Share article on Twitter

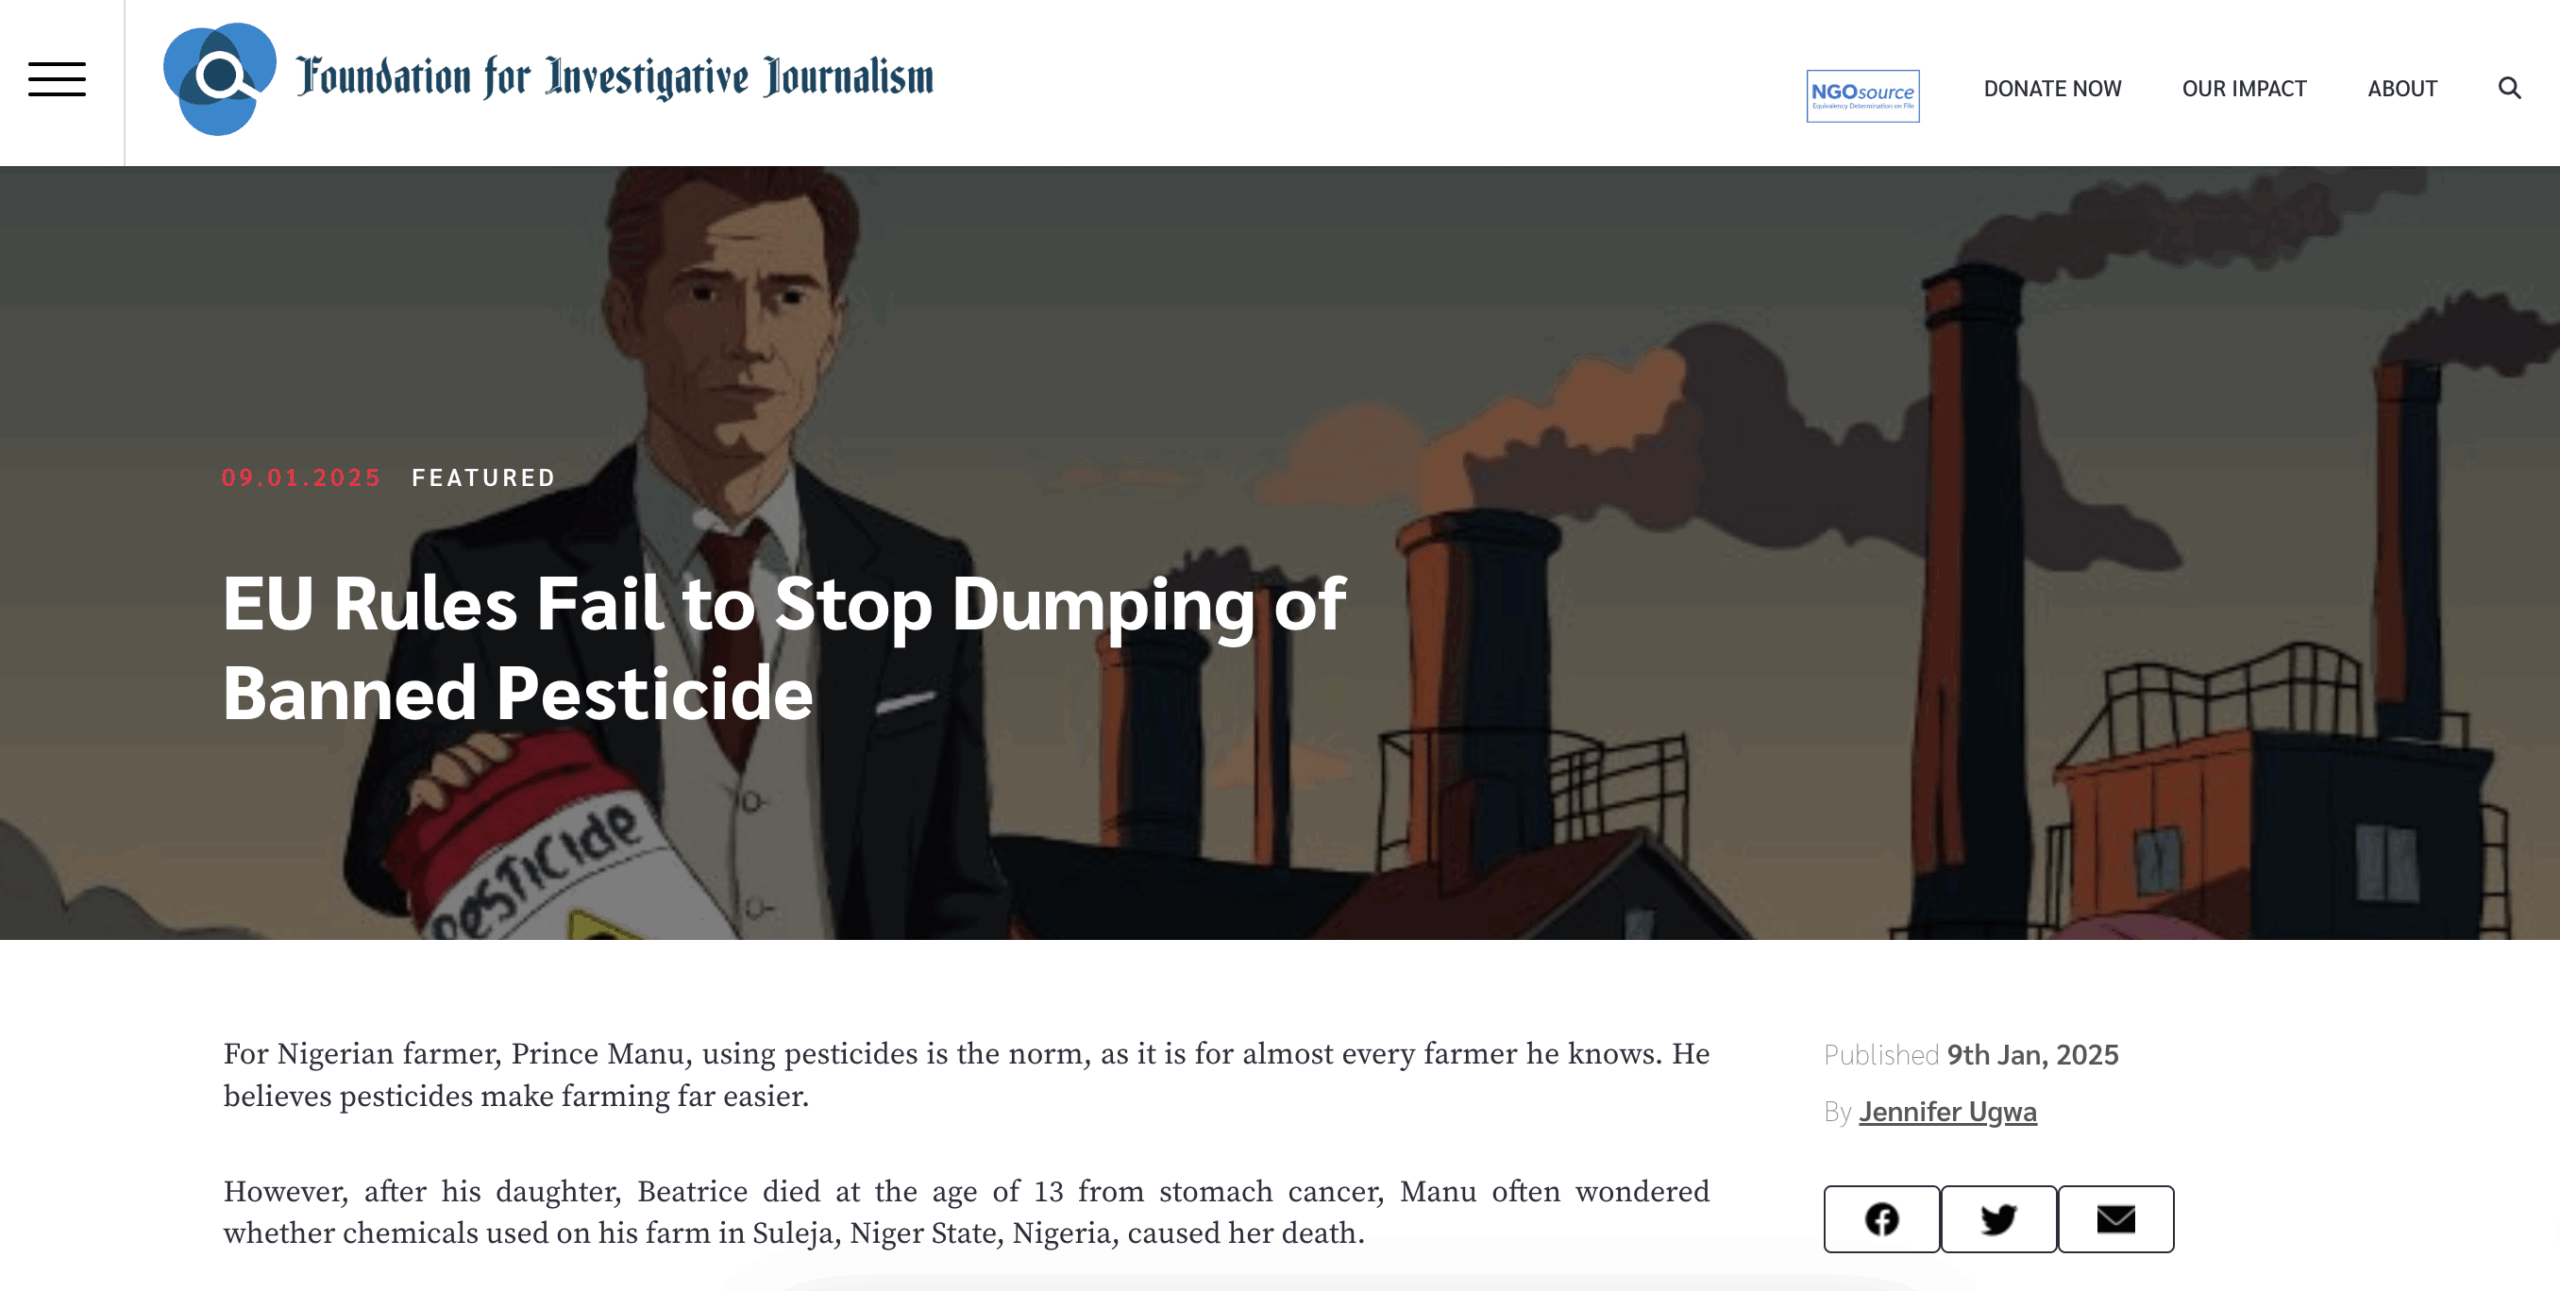[1998, 1219]
